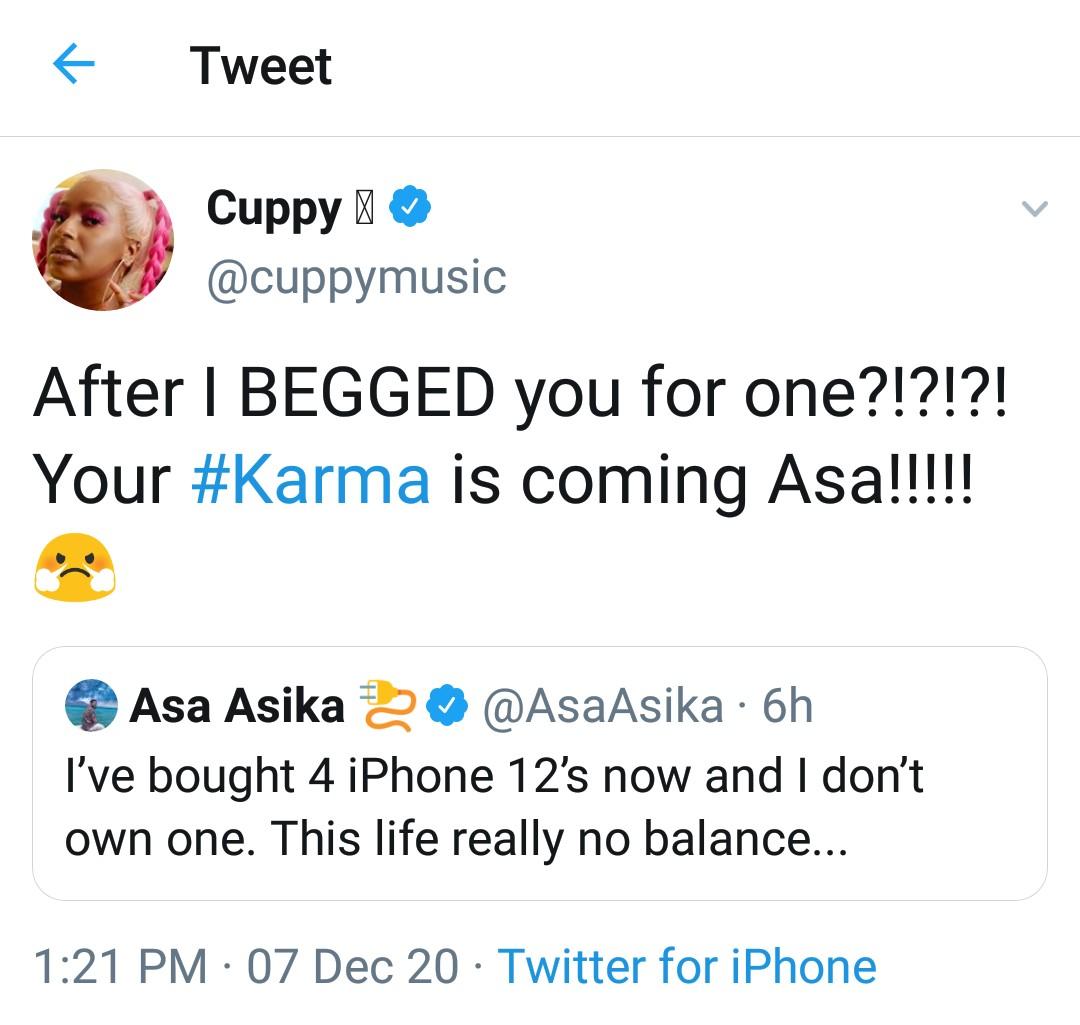Open Cuppy's profile picture
This screenshot has height=1025, width=1080.
coord(103,240)
